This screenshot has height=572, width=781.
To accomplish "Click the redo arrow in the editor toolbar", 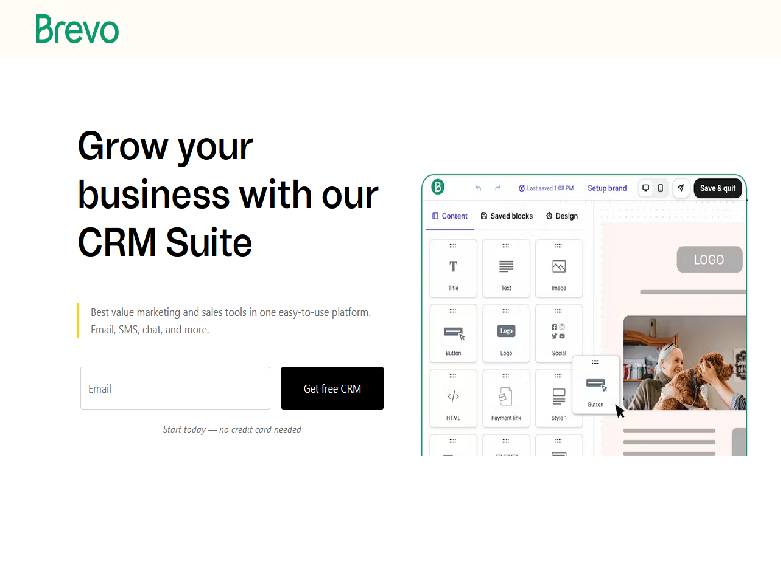I will pos(497,188).
